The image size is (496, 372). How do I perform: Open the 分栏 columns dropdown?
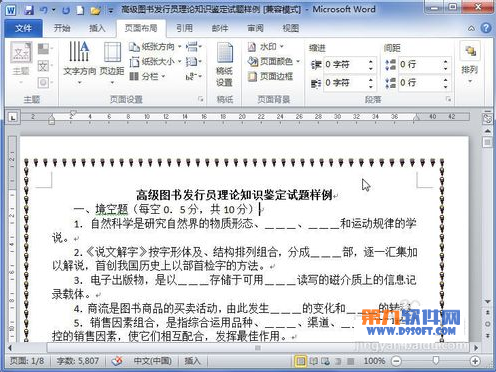pyautogui.click(x=147, y=77)
